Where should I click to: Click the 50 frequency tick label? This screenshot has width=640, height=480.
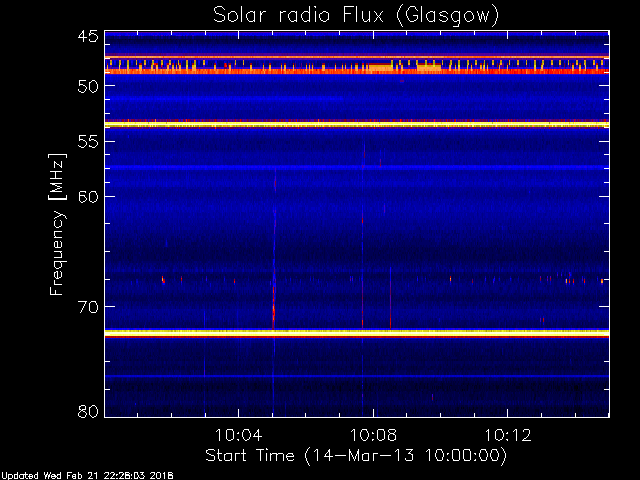point(88,86)
